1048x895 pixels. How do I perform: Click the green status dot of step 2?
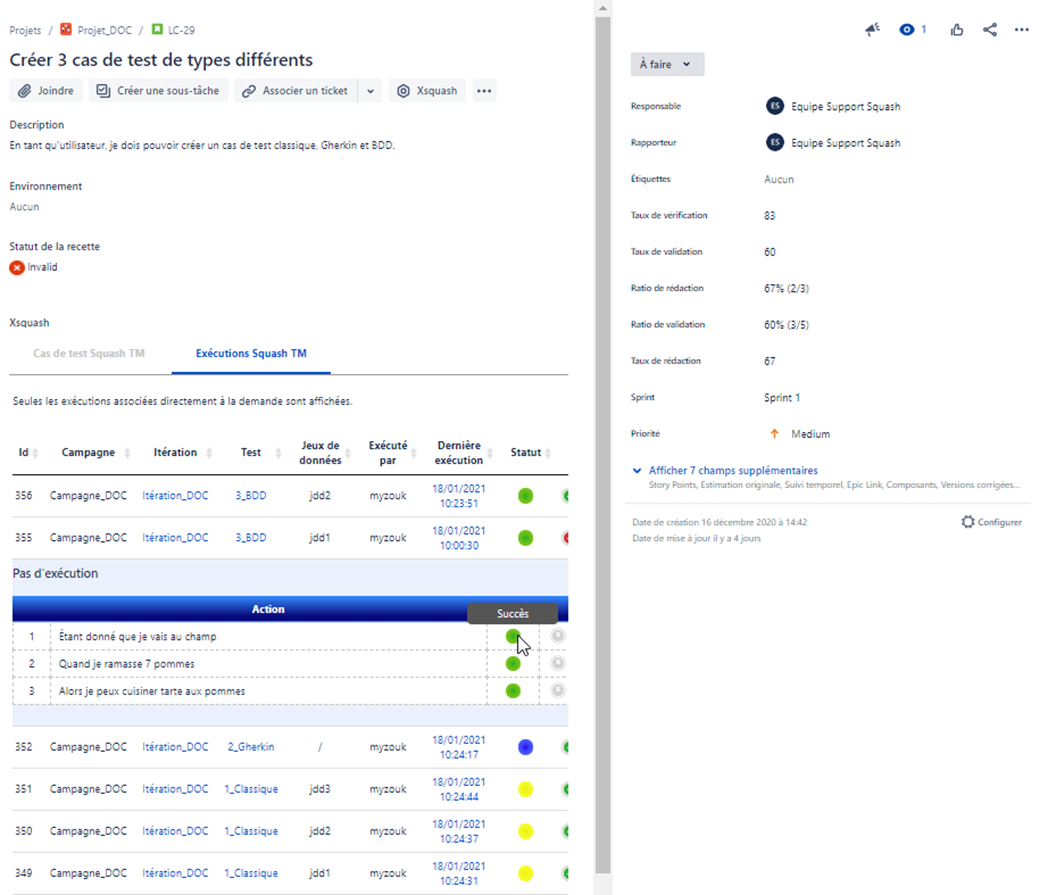pyautogui.click(x=513, y=664)
